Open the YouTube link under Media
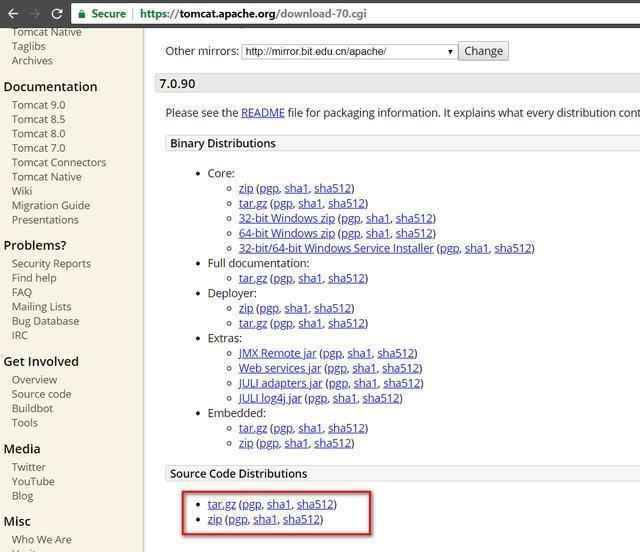Viewport: 640px width, 552px height. (33, 482)
